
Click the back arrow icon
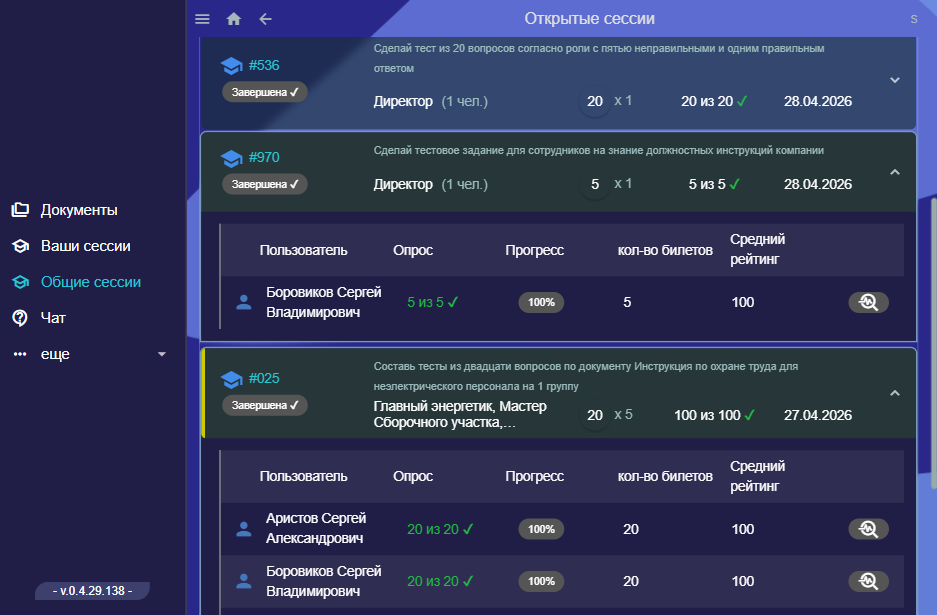265,19
